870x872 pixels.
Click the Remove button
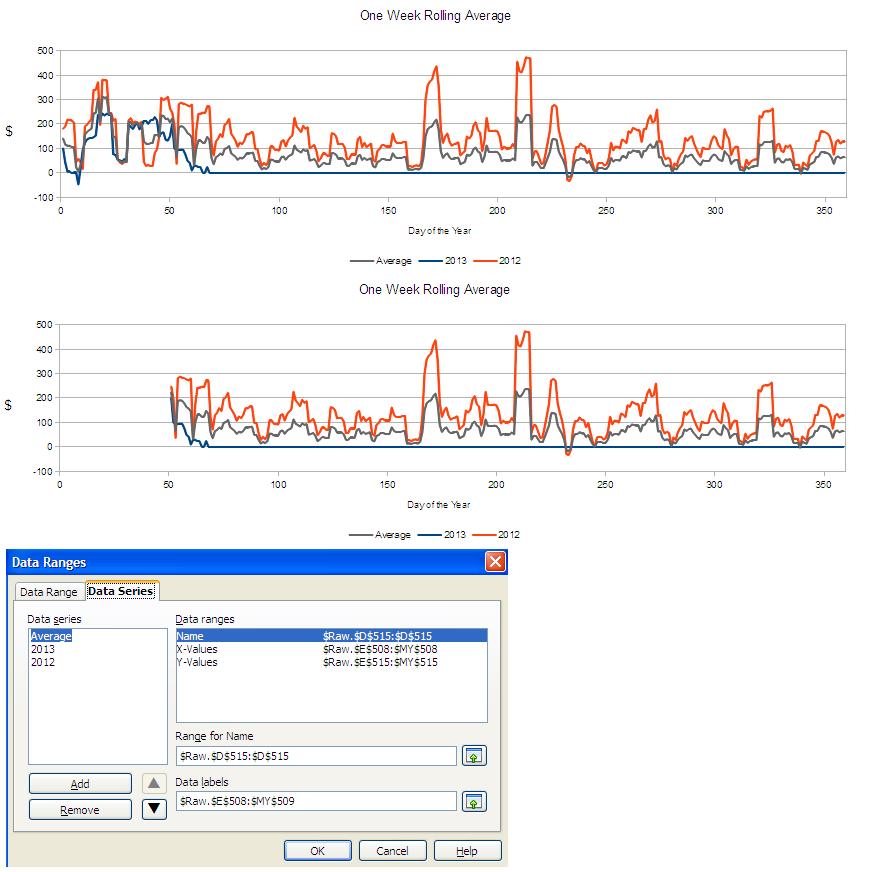(80, 810)
